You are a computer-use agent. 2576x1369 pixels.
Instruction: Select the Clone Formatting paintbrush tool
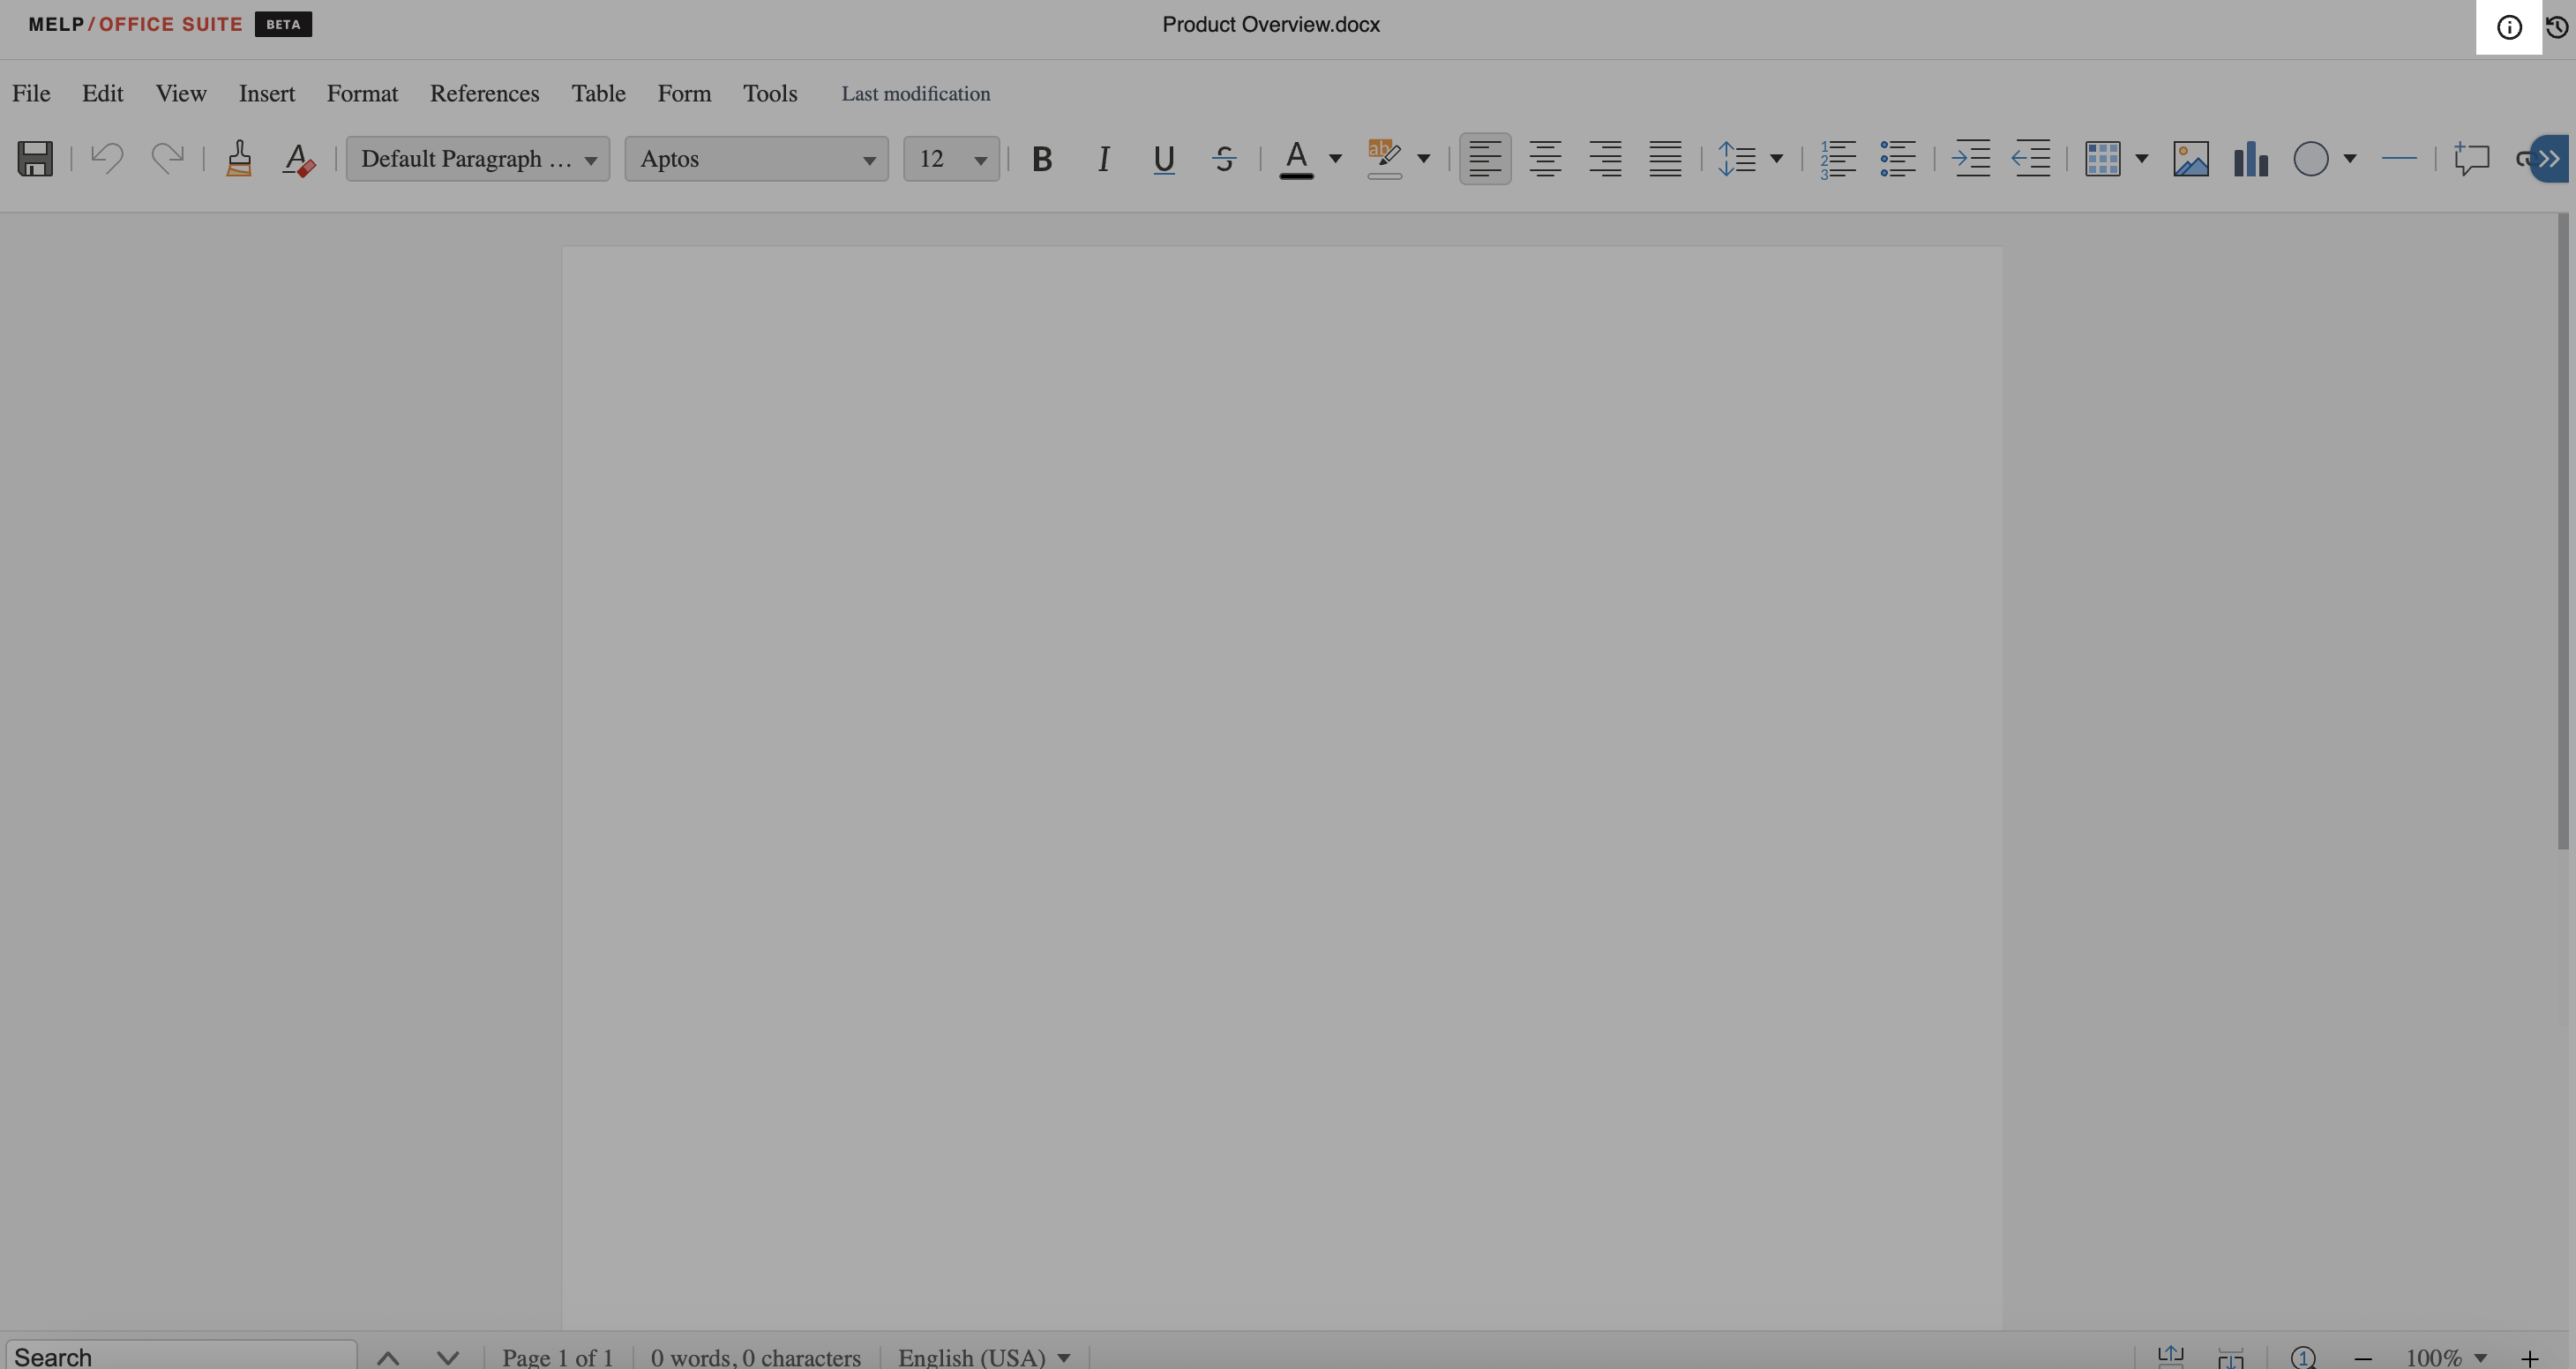click(238, 158)
